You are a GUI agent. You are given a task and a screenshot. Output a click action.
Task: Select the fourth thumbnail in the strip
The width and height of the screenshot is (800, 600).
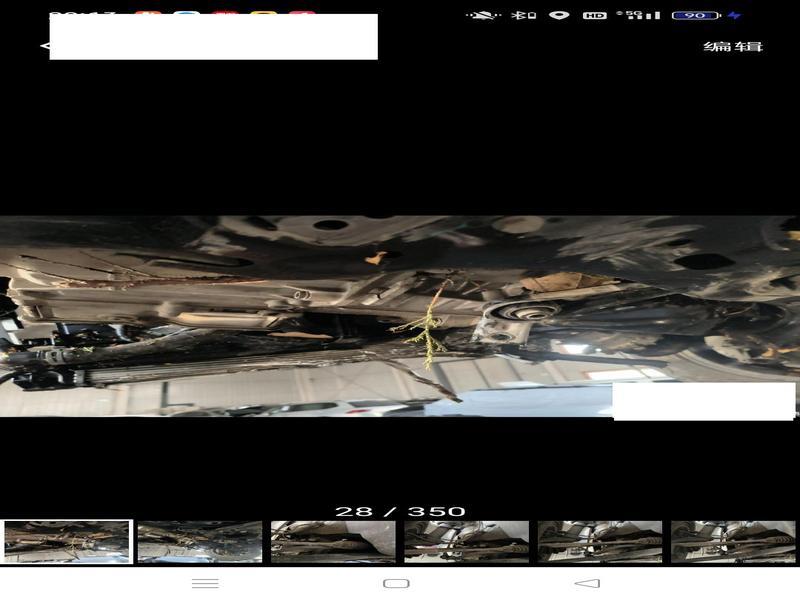(x=466, y=542)
